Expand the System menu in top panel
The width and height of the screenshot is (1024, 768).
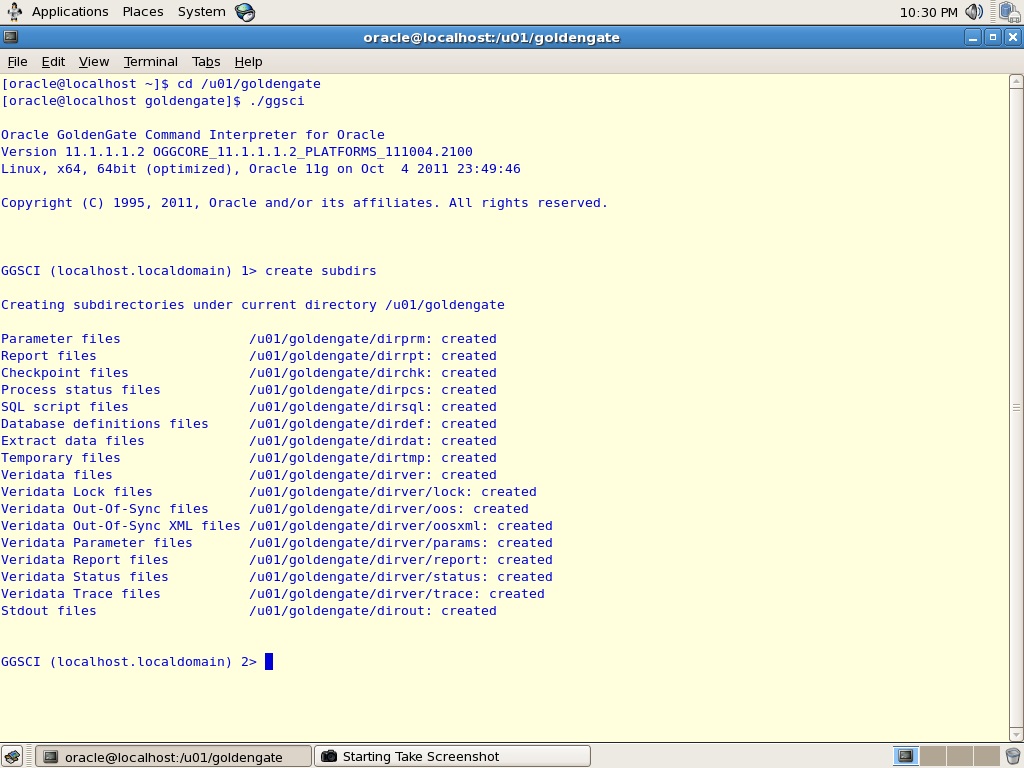[x=202, y=12]
